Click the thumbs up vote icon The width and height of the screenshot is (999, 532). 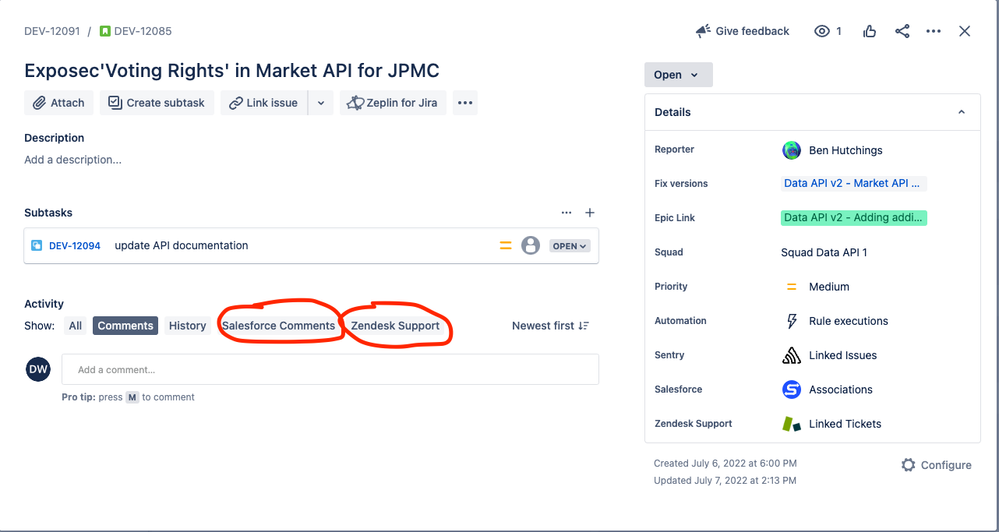(x=870, y=31)
